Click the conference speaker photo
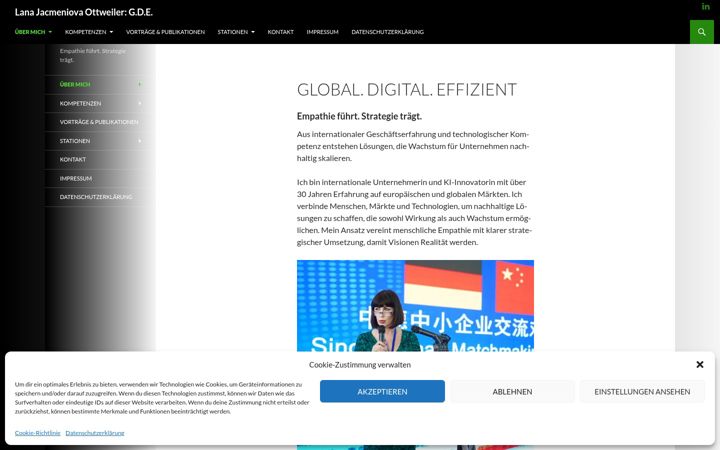720x450 pixels. pyautogui.click(x=415, y=306)
